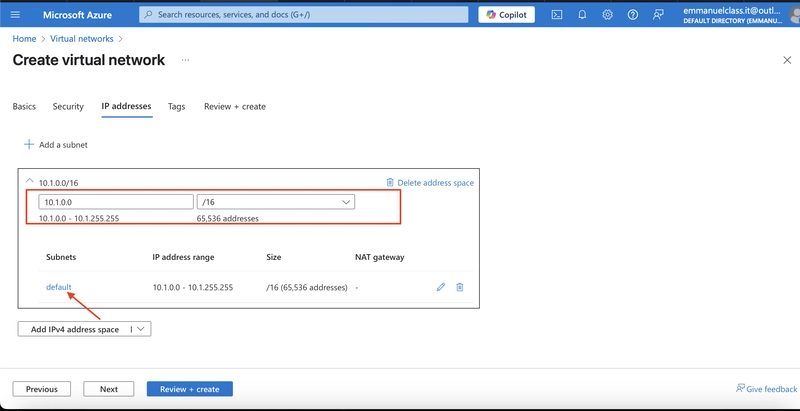Open the account menu emmanuelclass.it
Screen dimensions: 800x411
coord(739,15)
